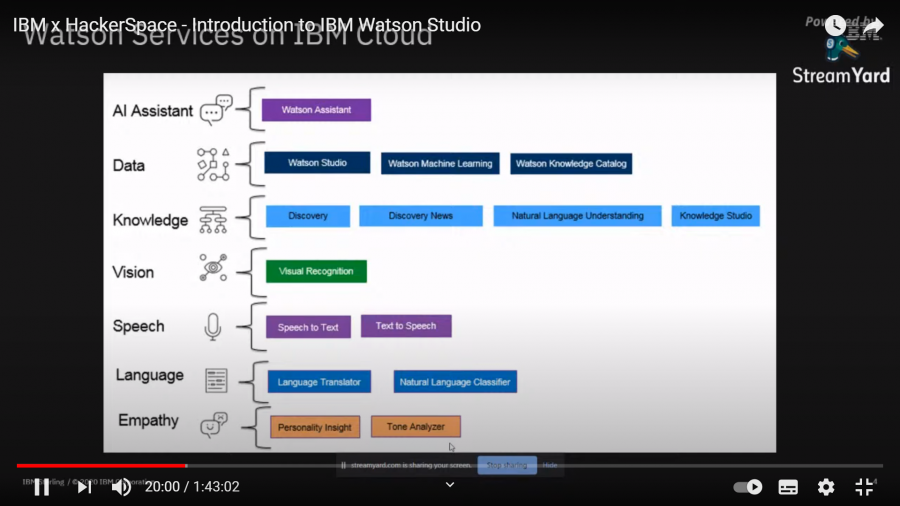This screenshot has height=506, width=900.
Task: Click the Watson Assistant box in the slide
Action: tap(316, 110)
